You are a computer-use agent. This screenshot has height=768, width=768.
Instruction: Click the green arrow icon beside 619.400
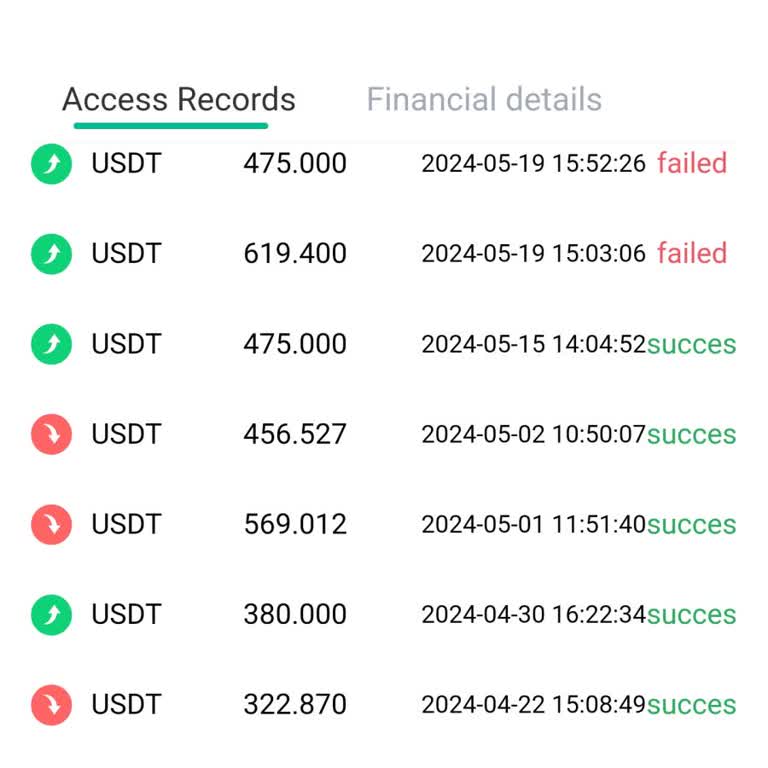tap(51, 254)
